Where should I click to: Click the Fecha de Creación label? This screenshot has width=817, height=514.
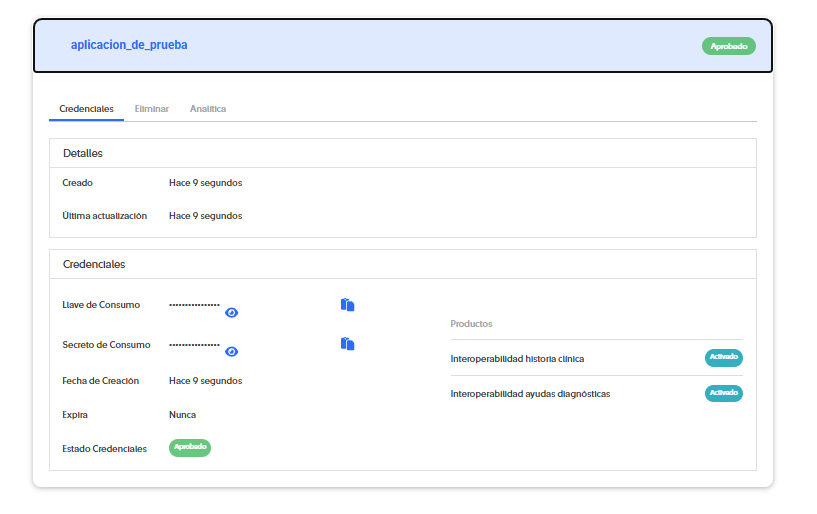point(101,381)
